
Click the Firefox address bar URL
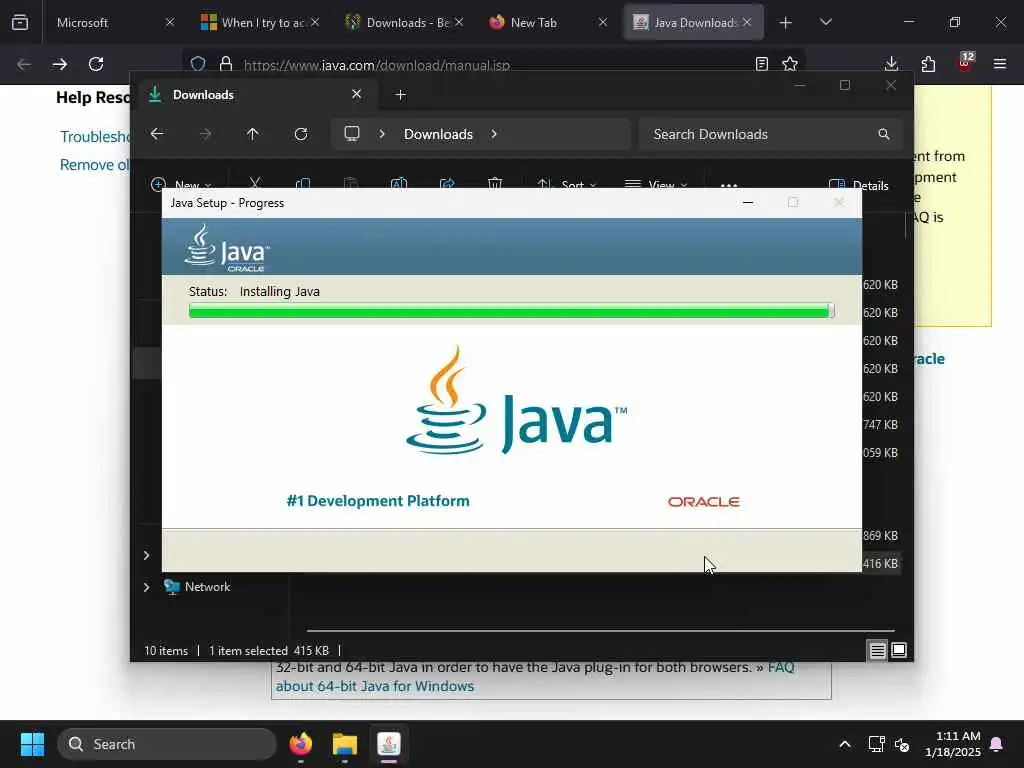tap(377, 65)
